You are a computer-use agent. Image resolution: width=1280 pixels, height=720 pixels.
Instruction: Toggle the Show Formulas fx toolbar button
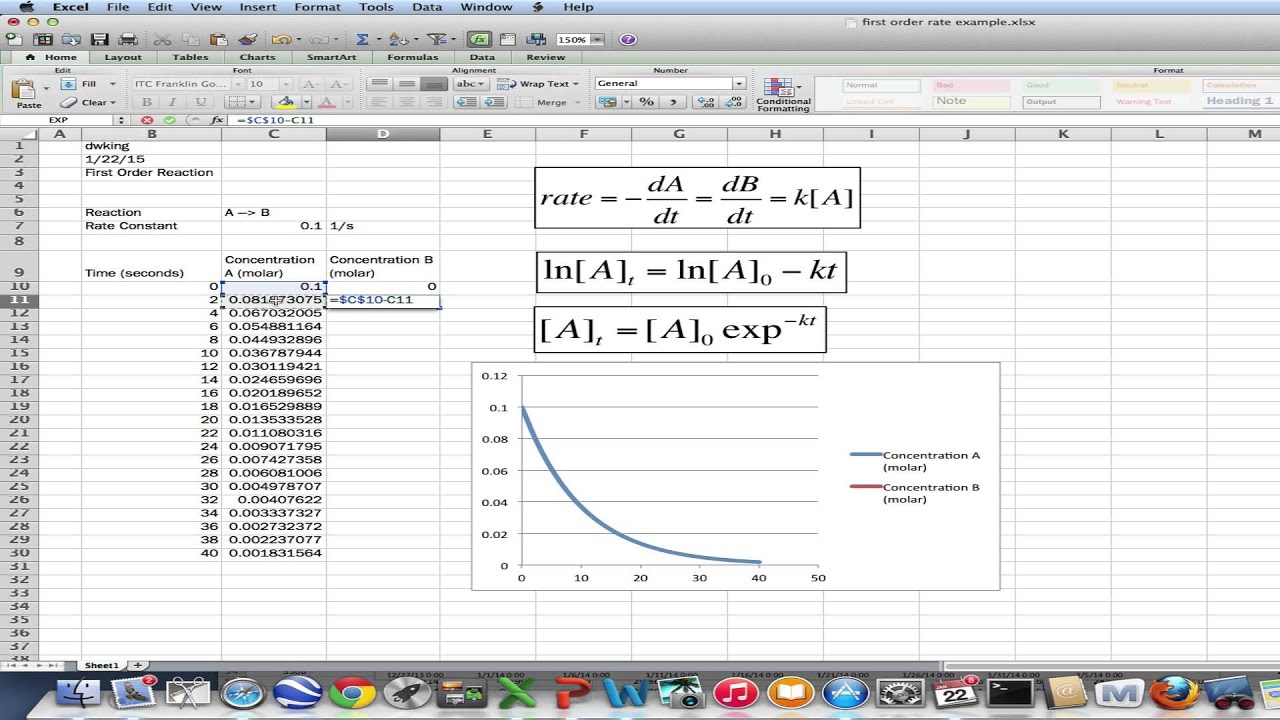point(479,40)
